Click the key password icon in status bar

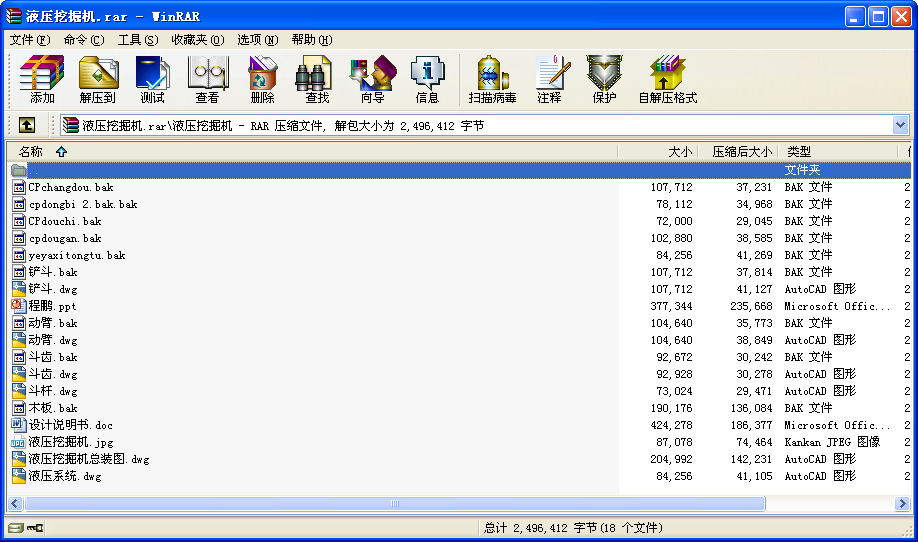pos(35,528)
